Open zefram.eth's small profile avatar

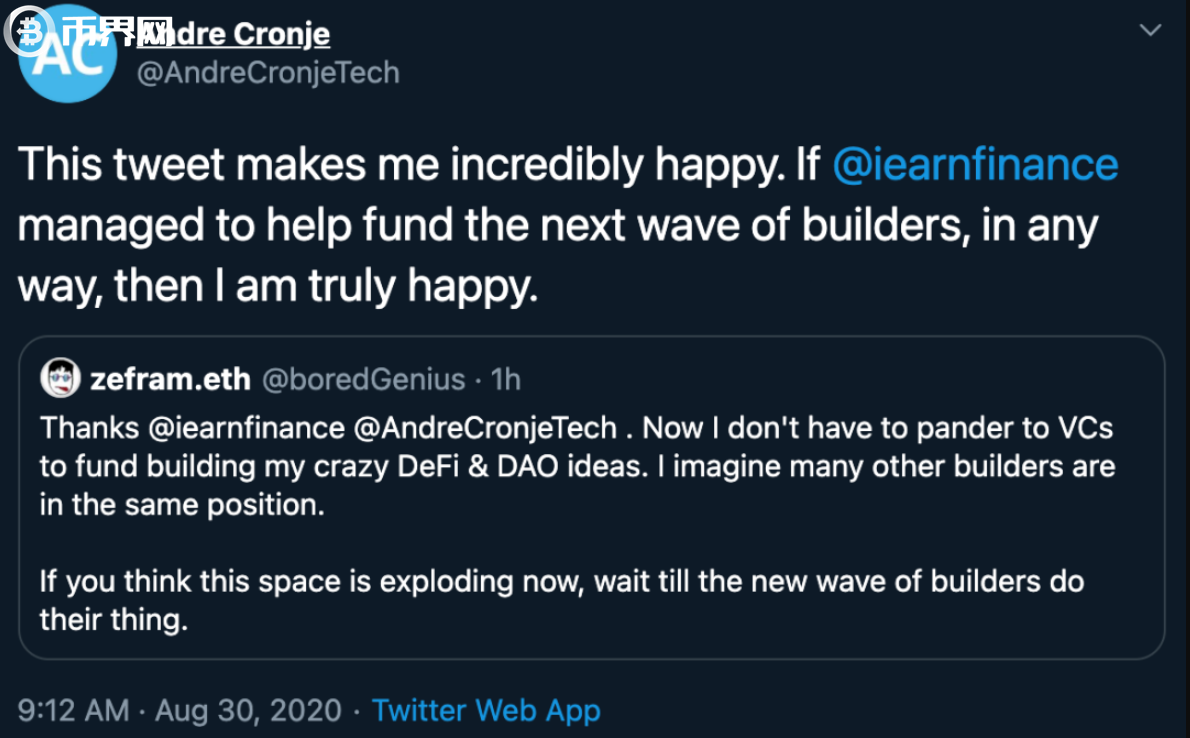[x=60, y=379]
